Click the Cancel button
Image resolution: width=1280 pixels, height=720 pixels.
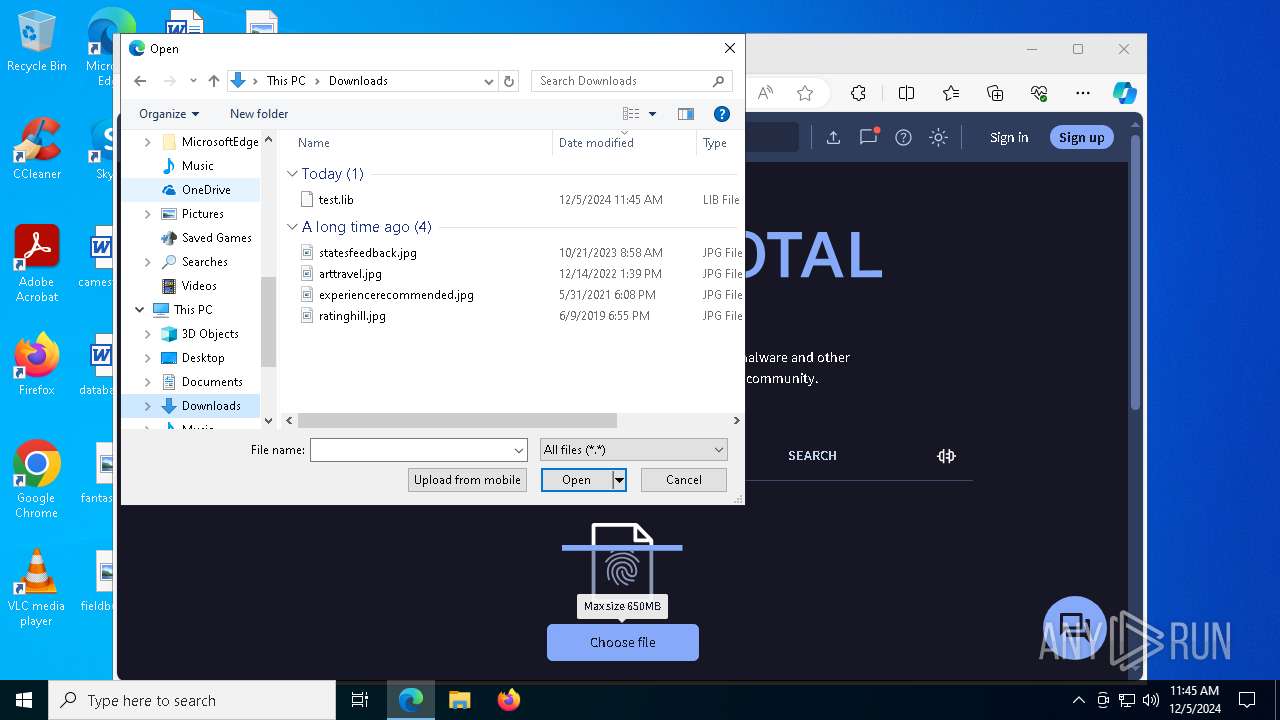pos(684,480)
